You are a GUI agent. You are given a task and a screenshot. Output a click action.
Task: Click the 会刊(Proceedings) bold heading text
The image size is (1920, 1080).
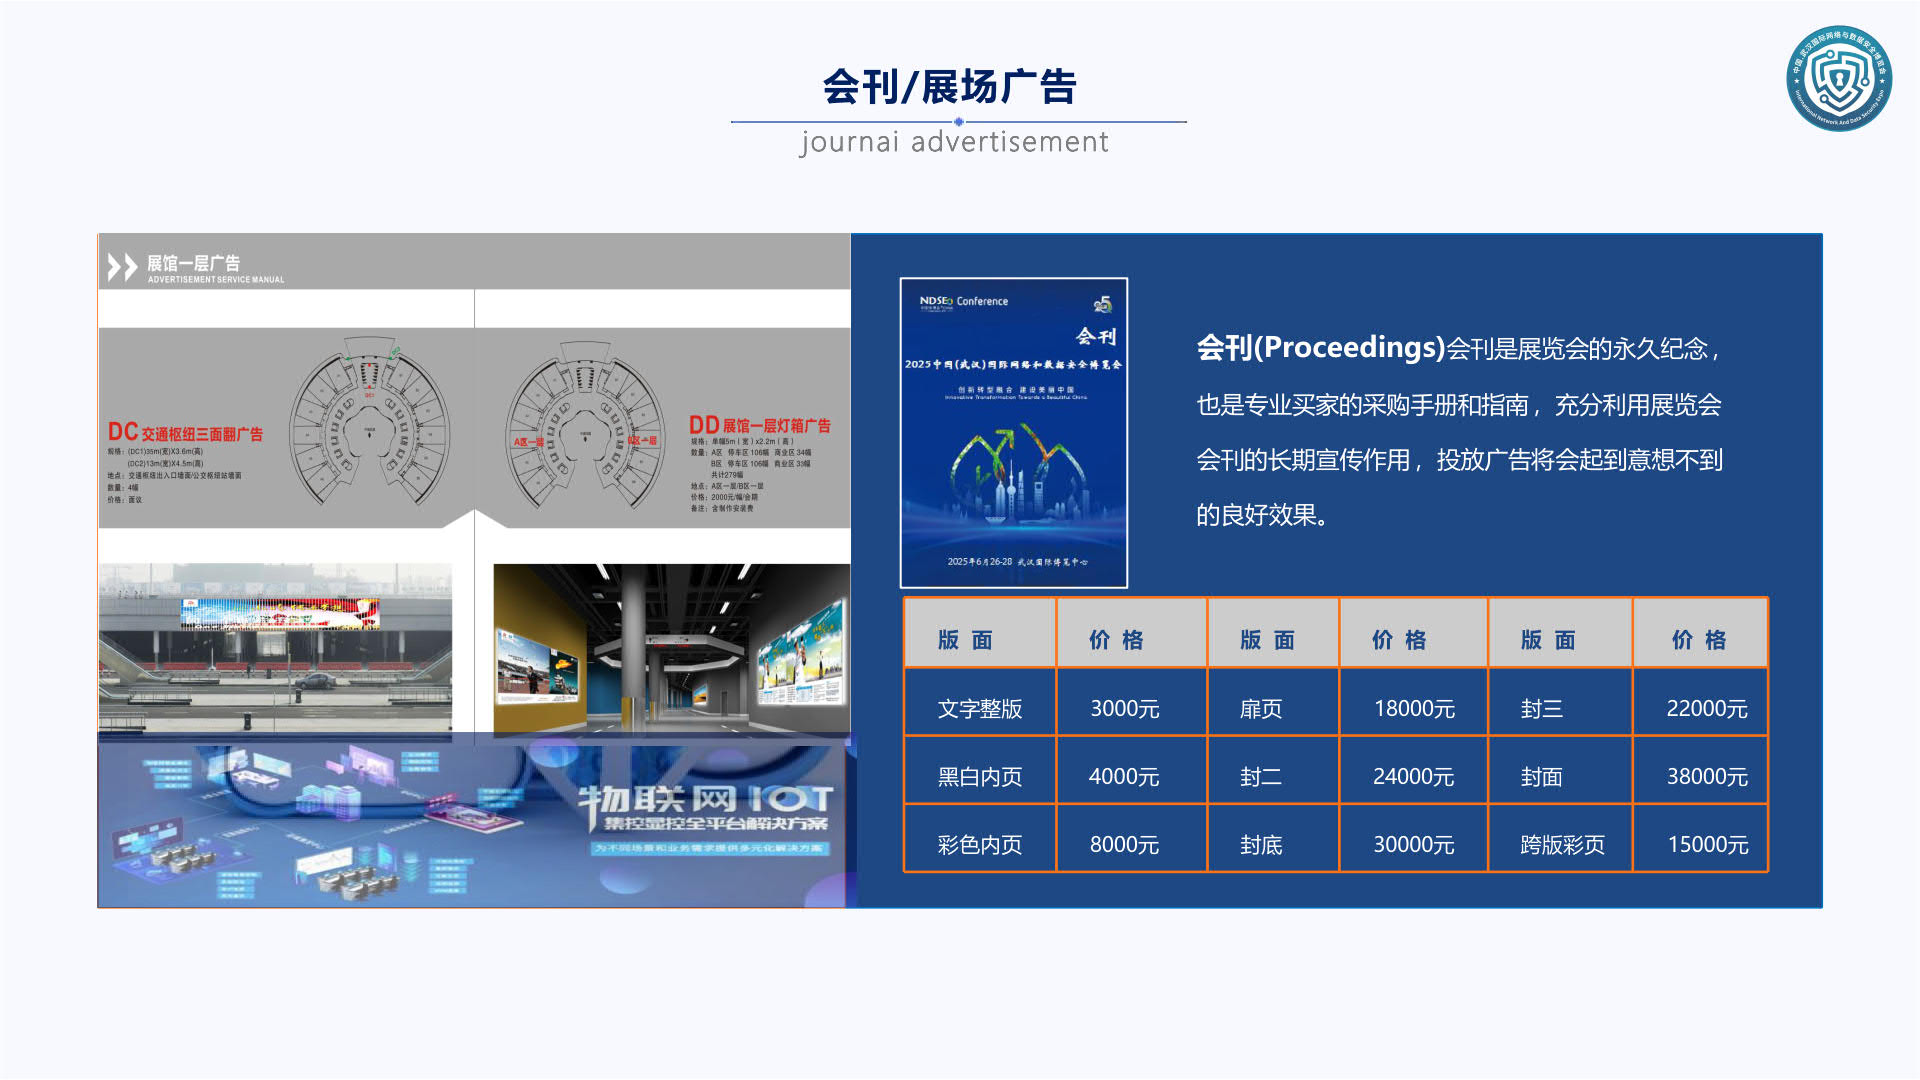coord(1320,348)
